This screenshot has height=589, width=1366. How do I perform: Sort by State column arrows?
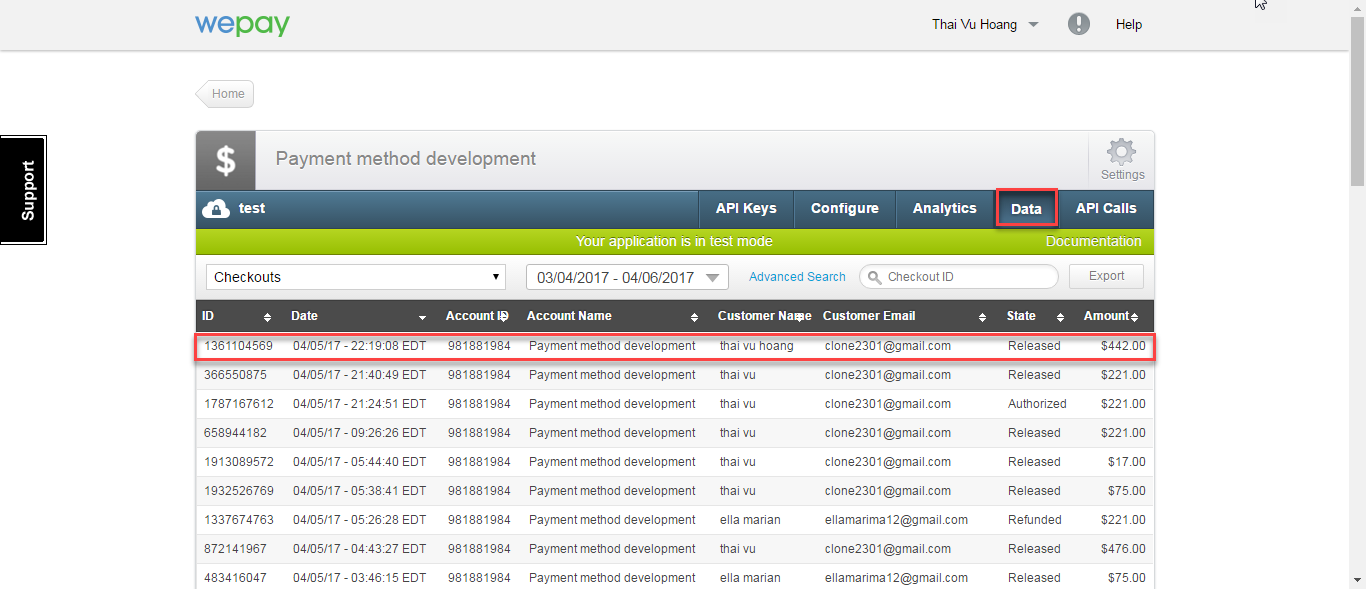coord(1060,317)
